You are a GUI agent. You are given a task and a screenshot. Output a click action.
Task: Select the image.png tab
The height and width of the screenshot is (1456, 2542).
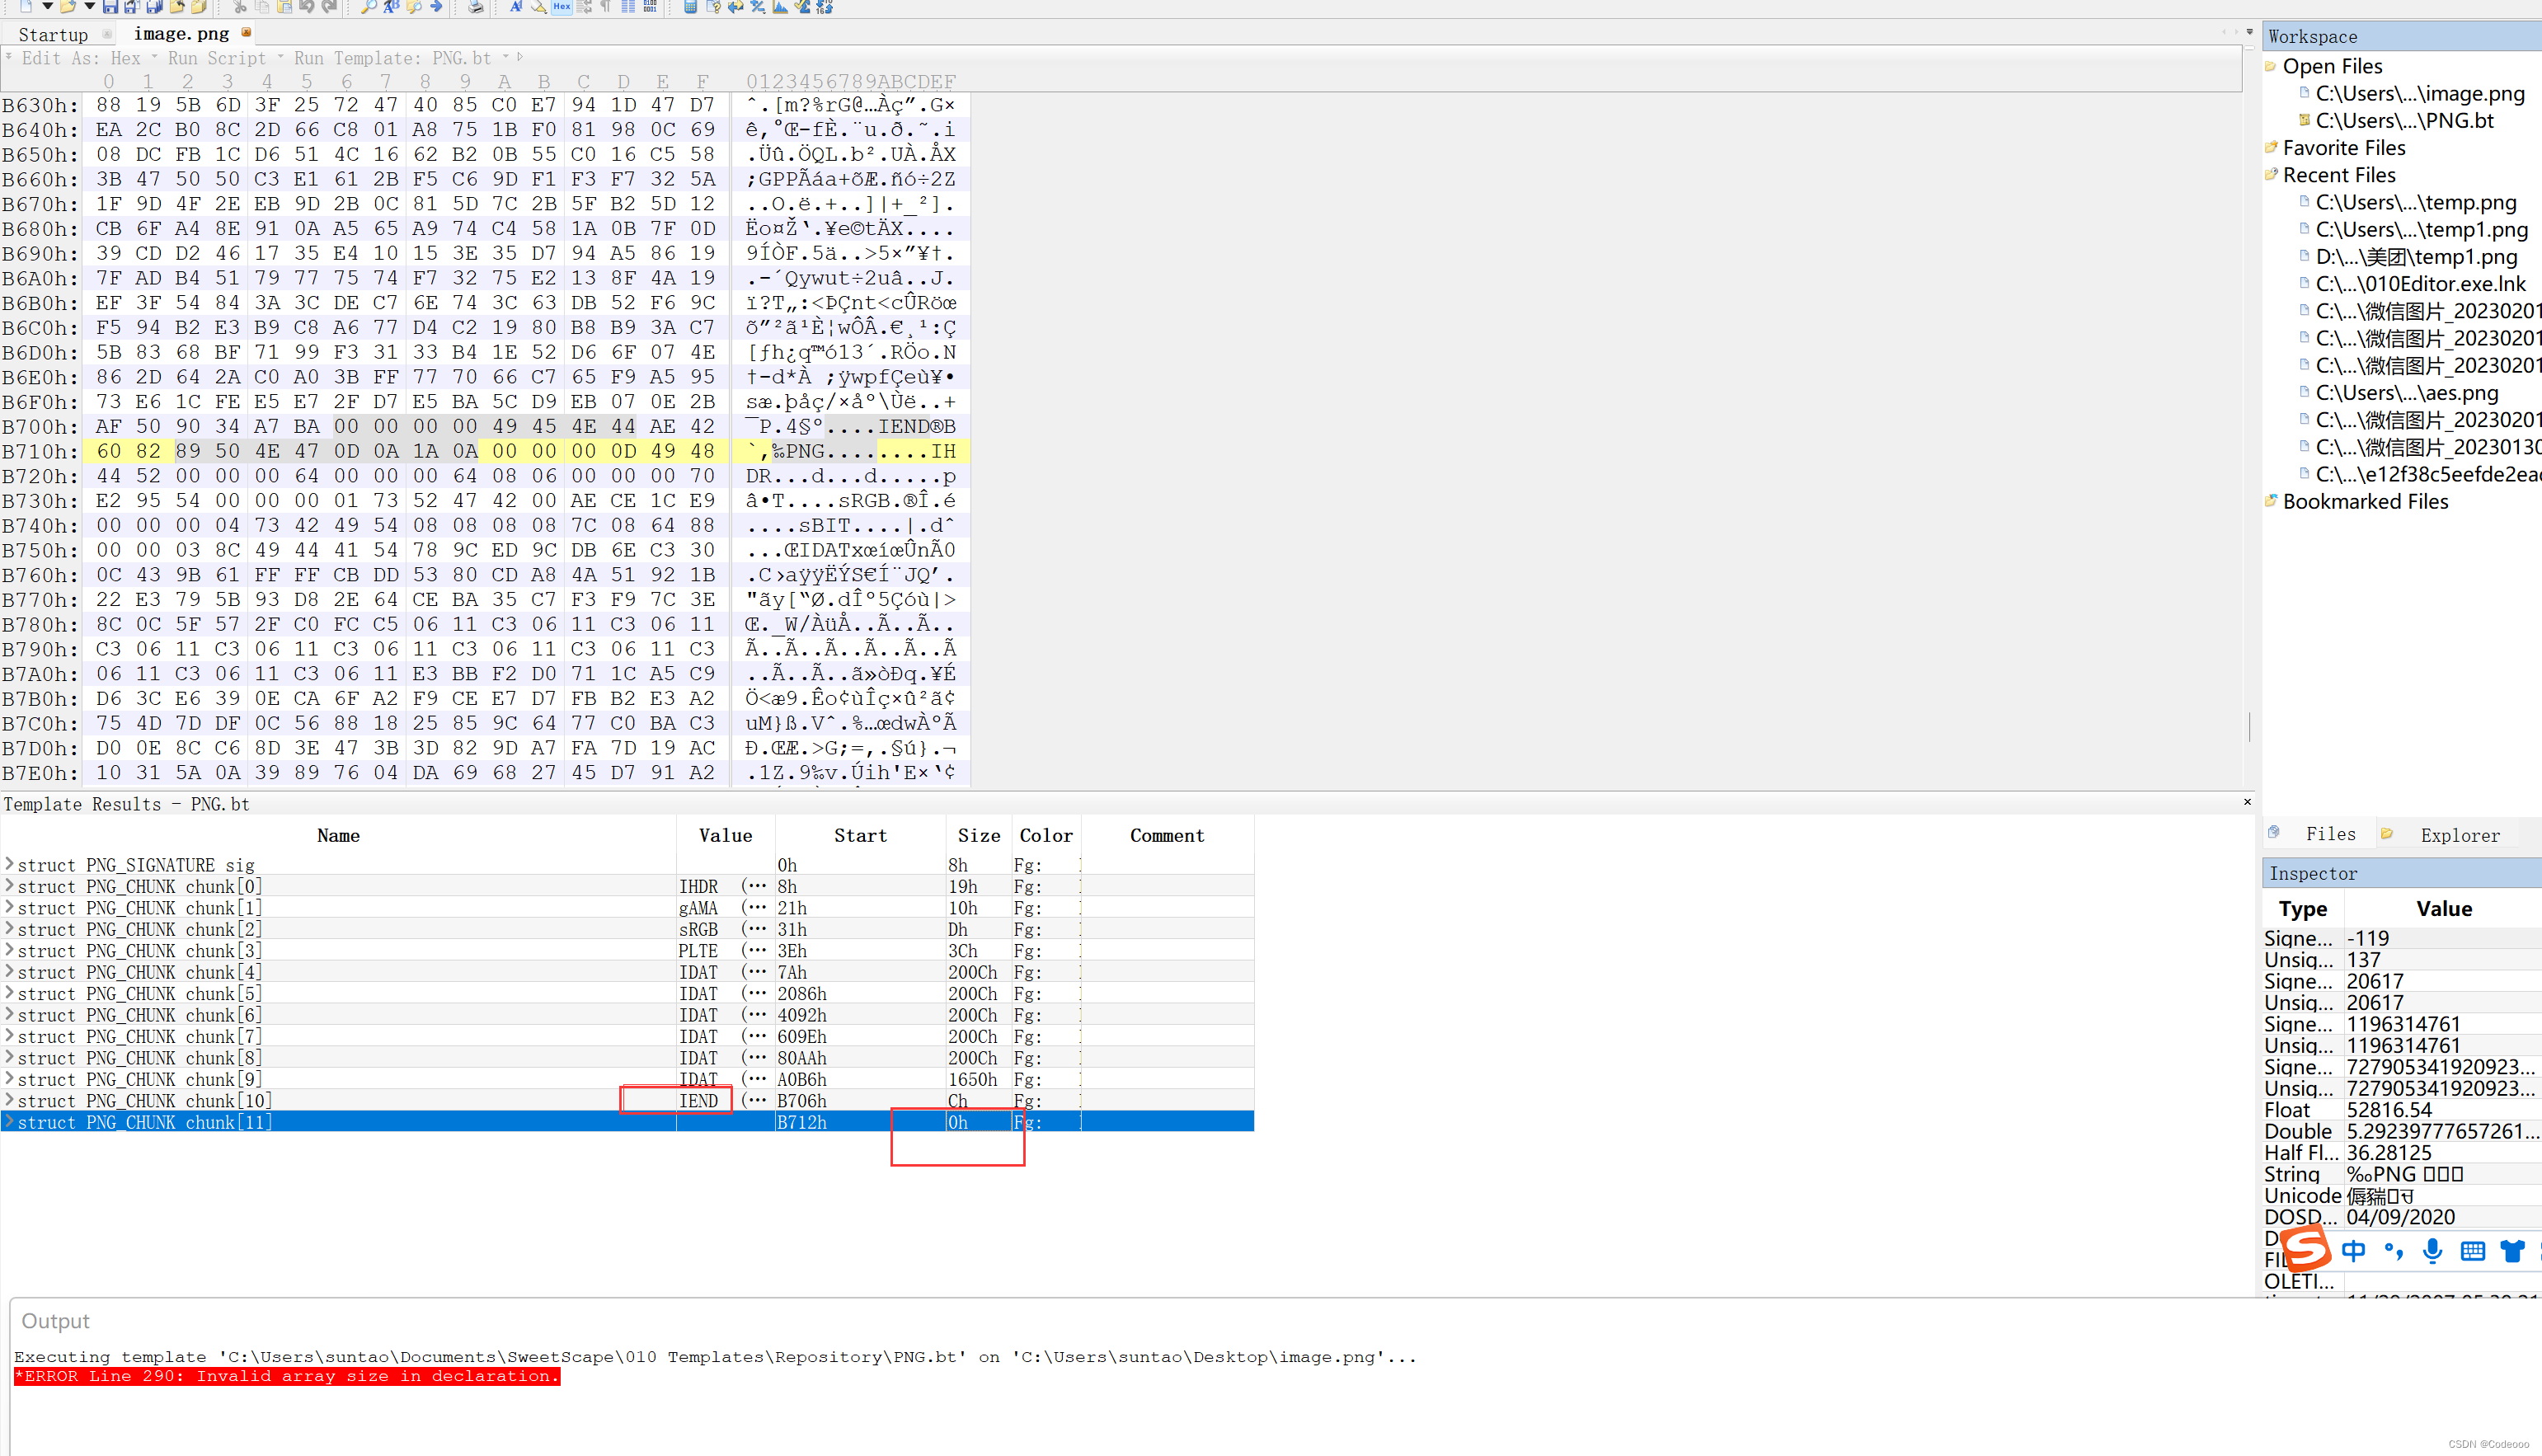[182, 34]
